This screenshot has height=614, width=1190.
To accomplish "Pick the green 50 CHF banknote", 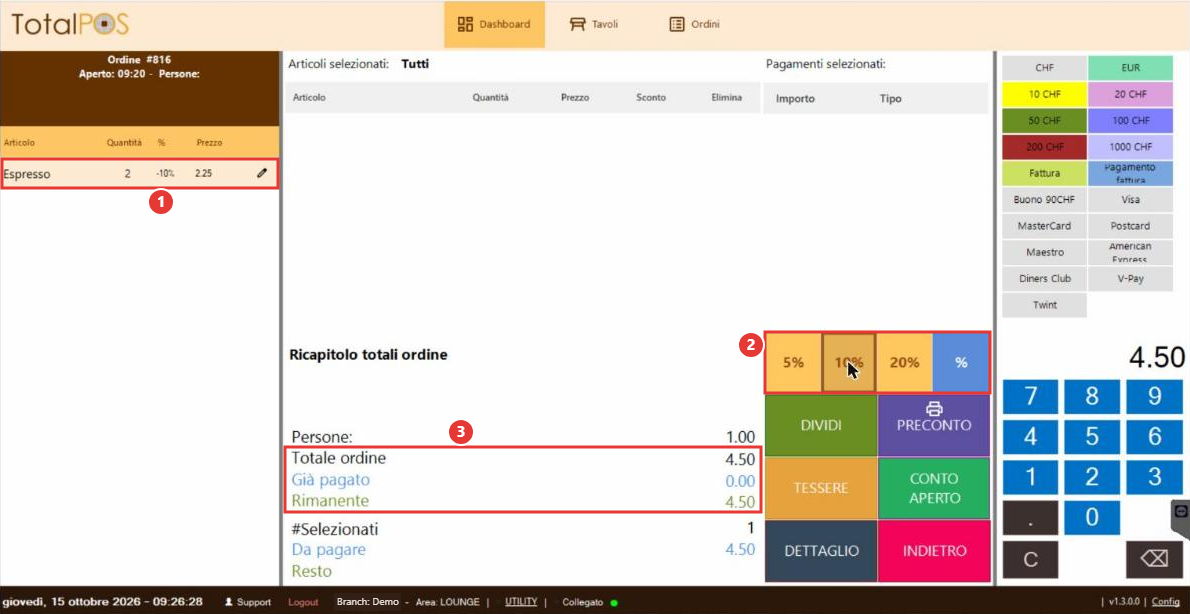I will [1044, 121].
